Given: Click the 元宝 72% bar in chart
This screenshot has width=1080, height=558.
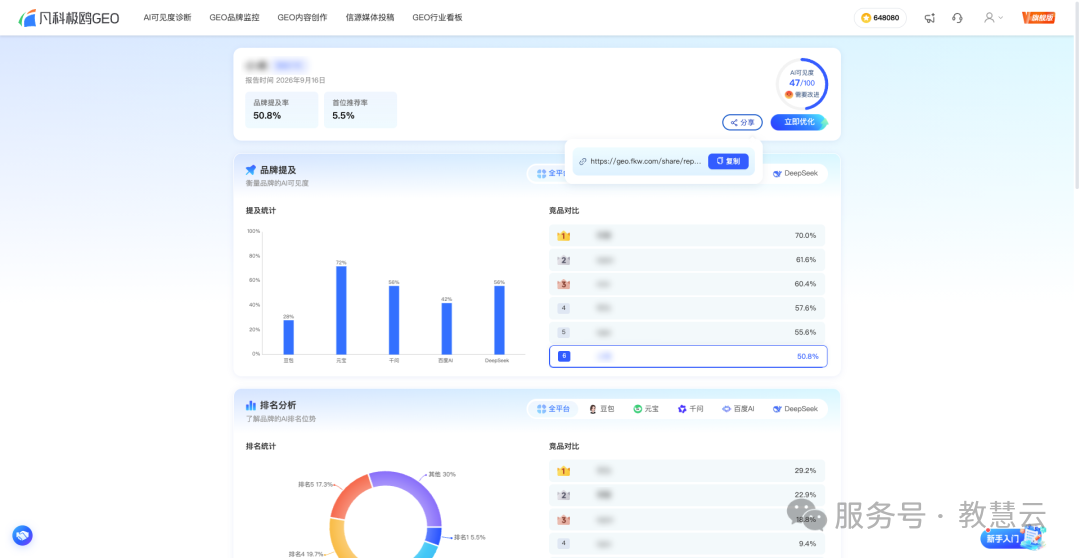Looking at the screenshot, I should pos(341,310).
